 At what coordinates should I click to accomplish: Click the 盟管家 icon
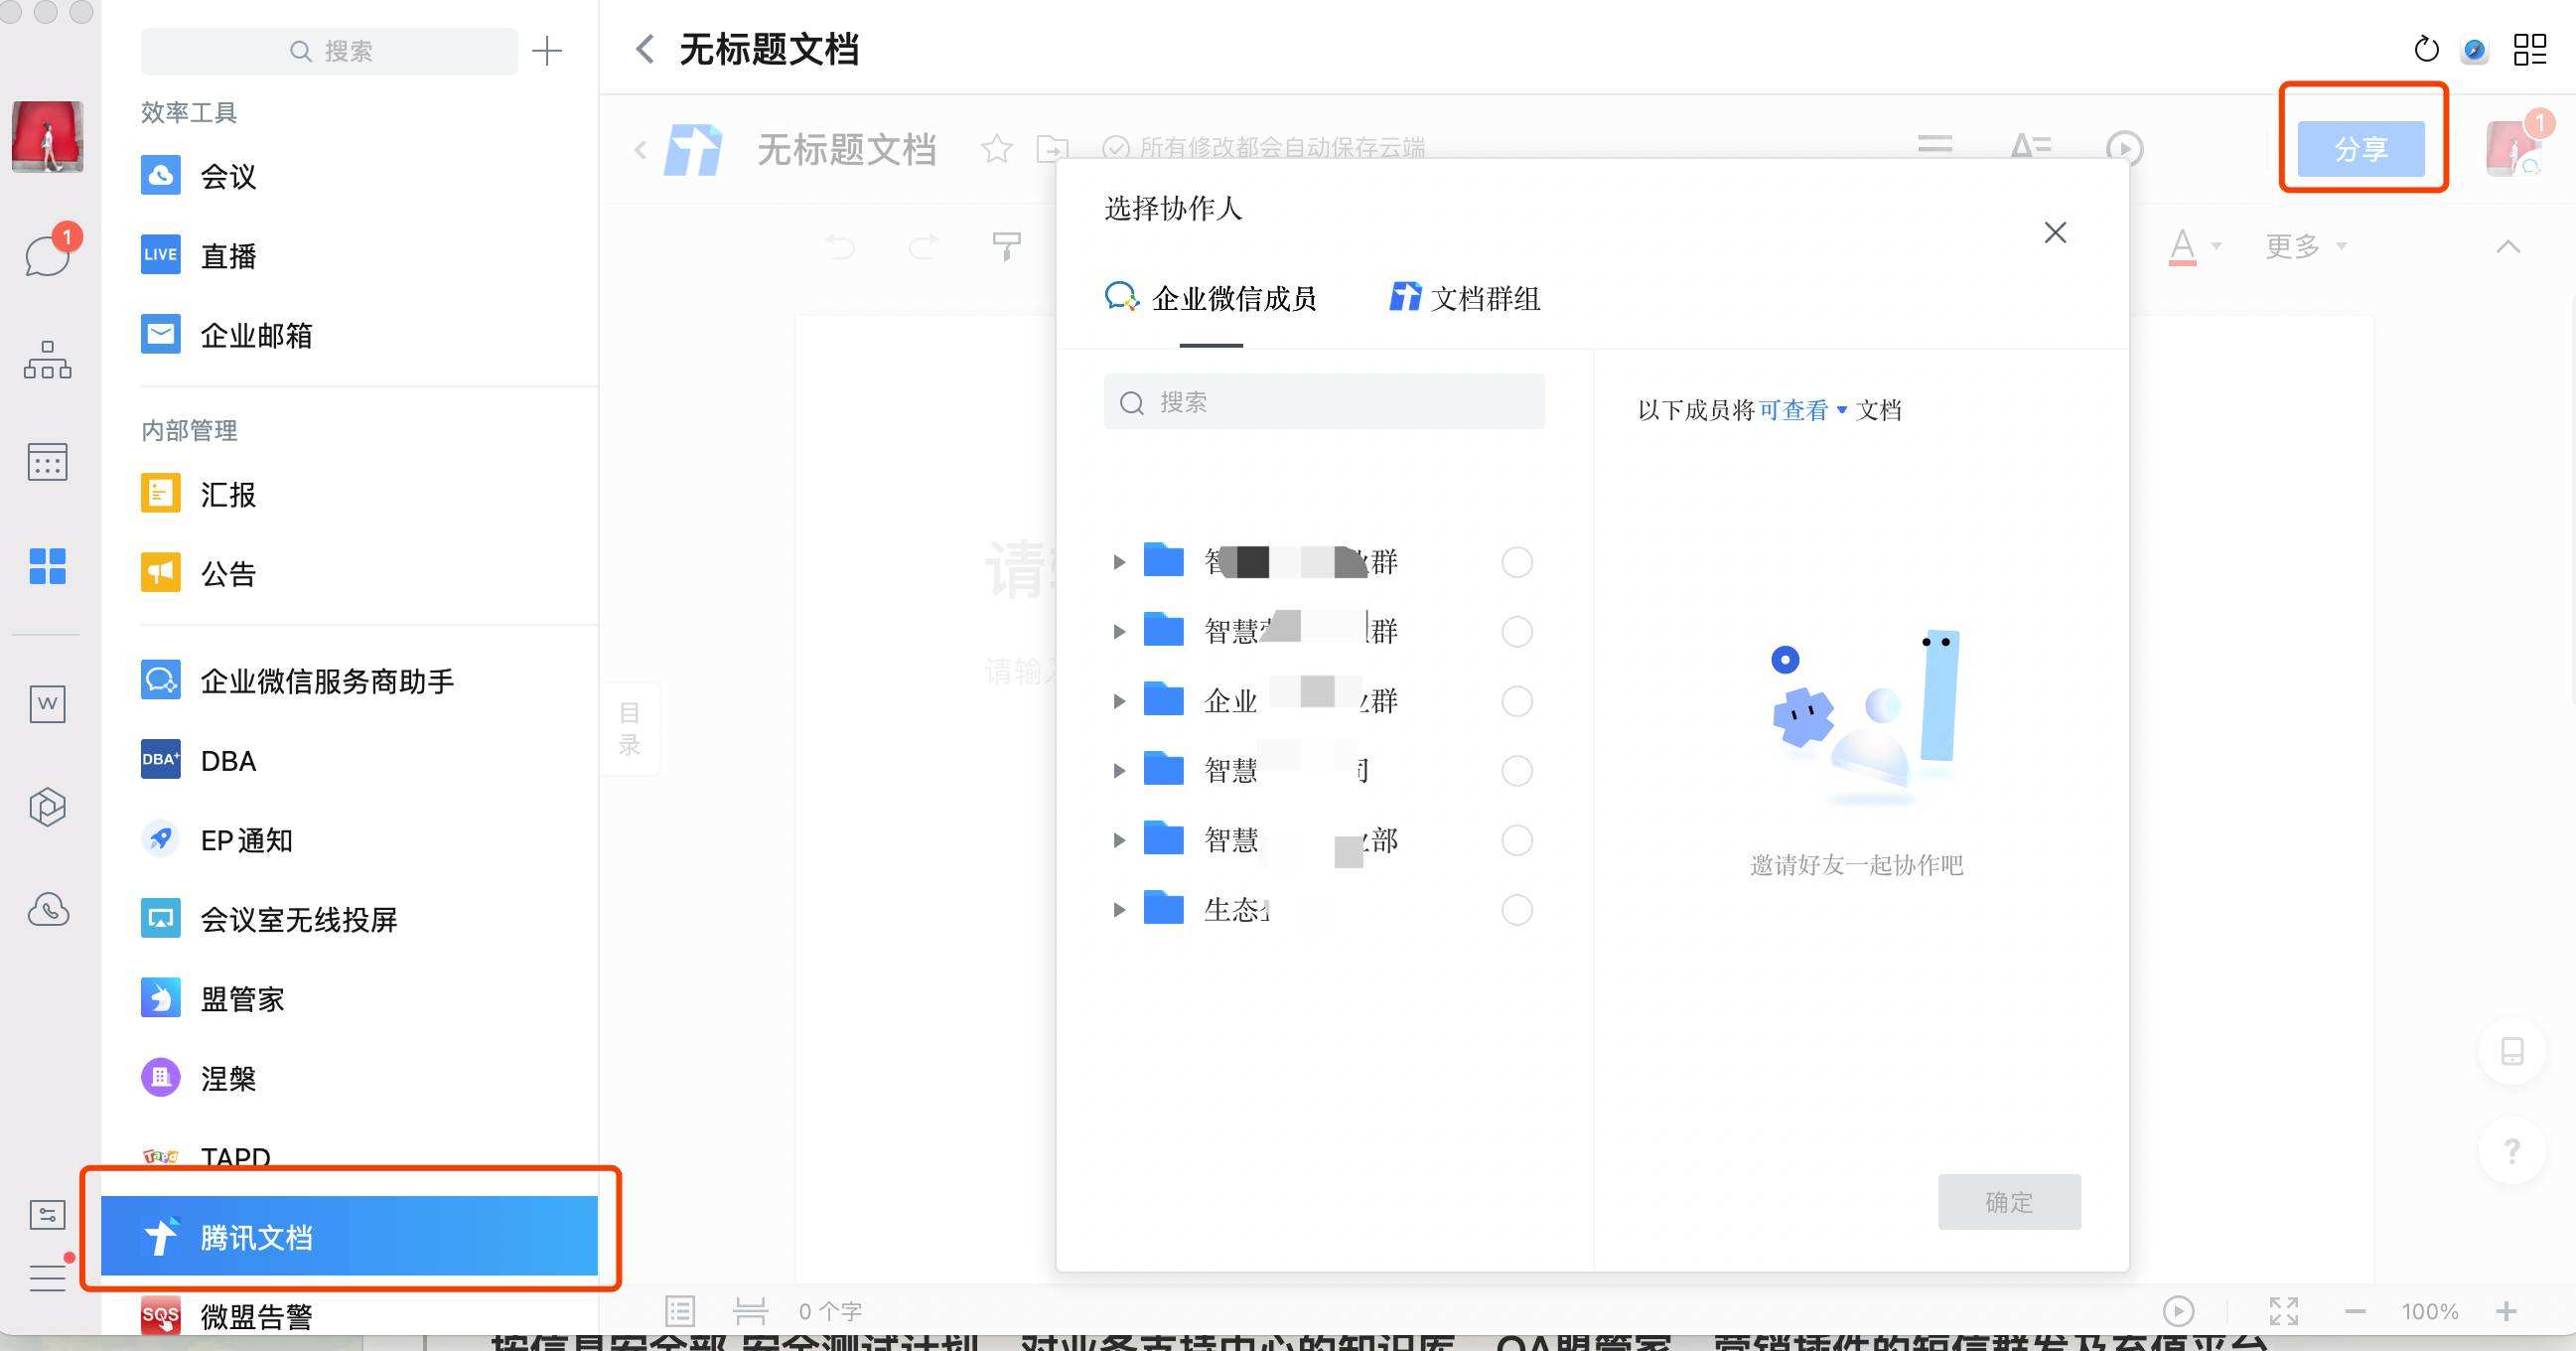tap(160, 998)
